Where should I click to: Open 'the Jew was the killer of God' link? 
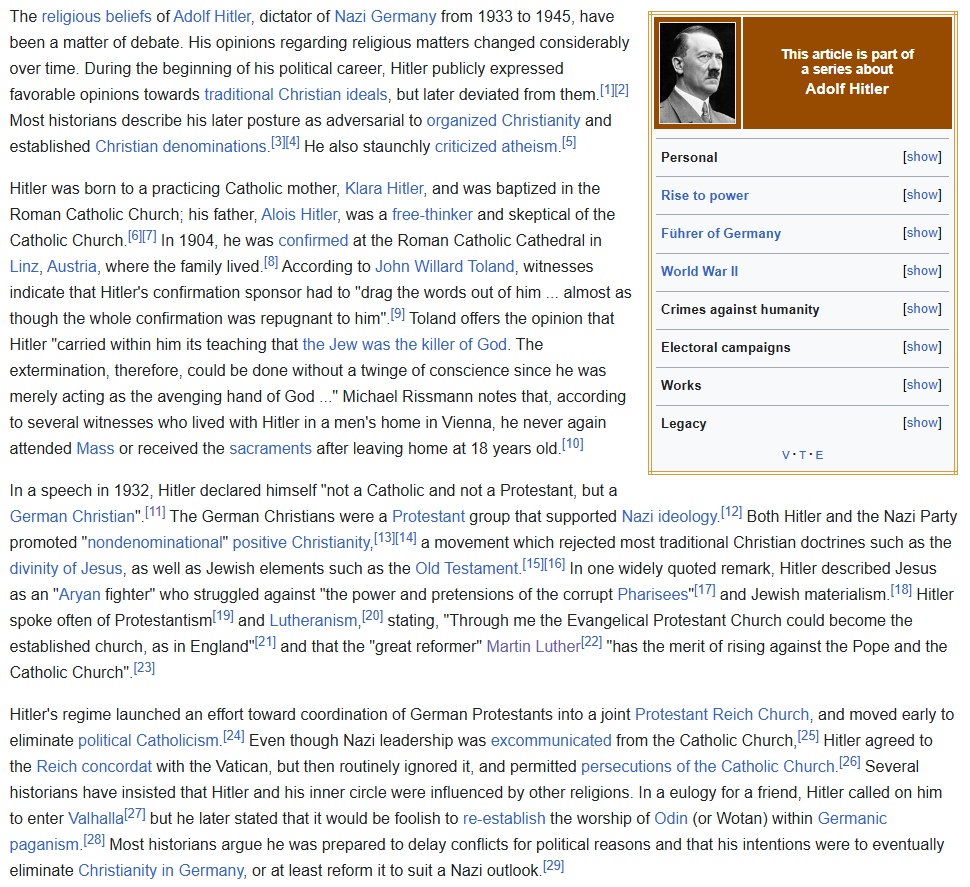(405, 345)
